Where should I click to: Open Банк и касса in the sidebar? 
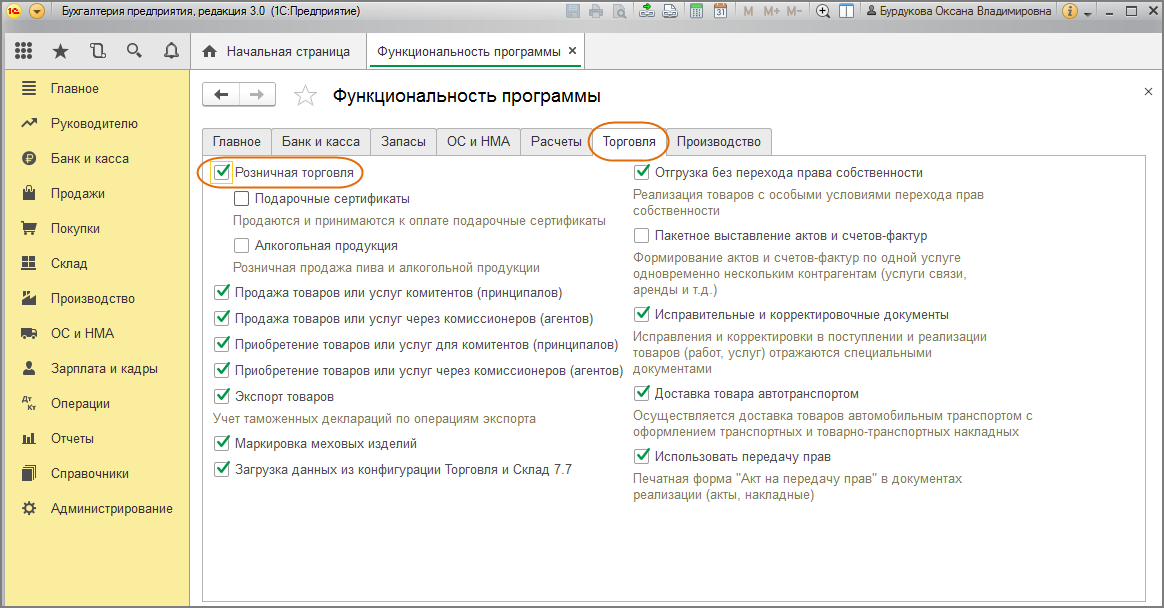coord(97,158)
